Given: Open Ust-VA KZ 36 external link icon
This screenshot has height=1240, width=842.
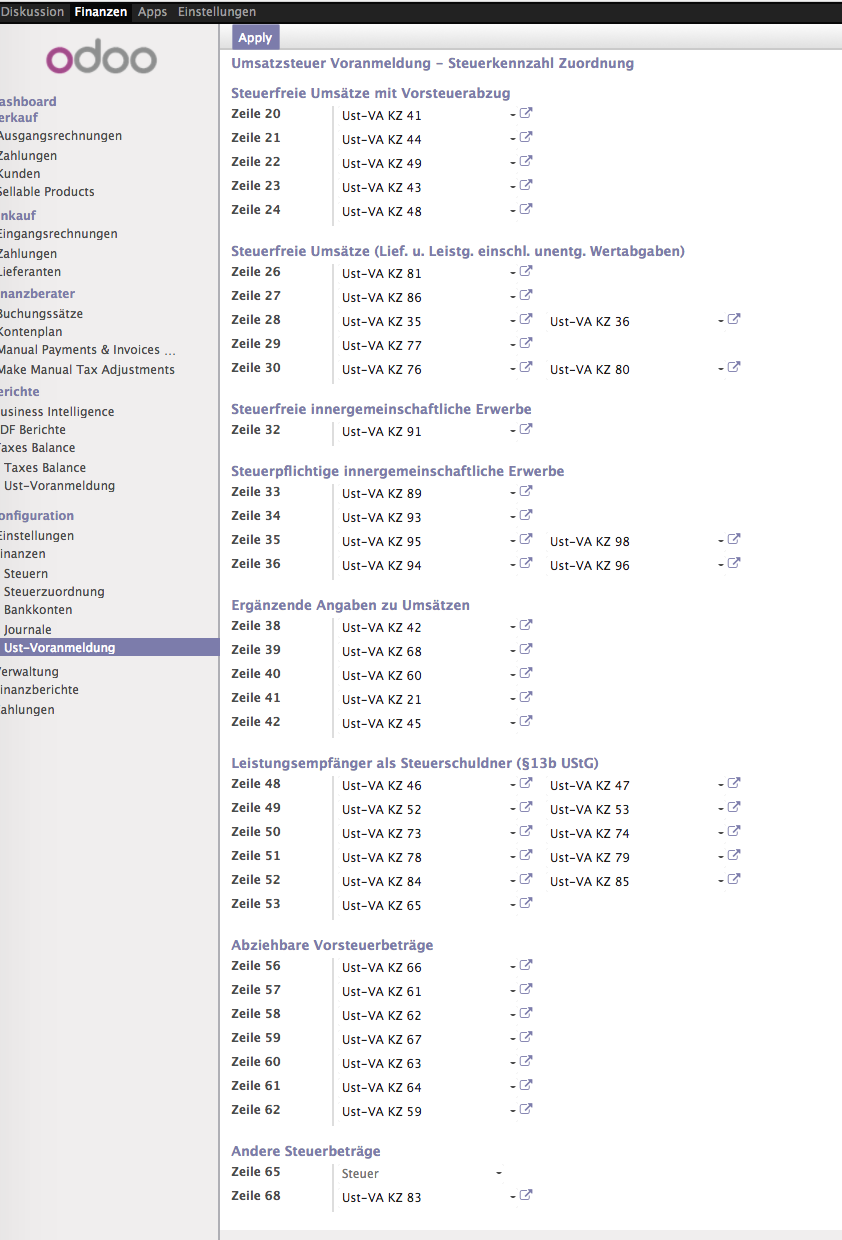Looking at the screenshot, I should [733, 321].
